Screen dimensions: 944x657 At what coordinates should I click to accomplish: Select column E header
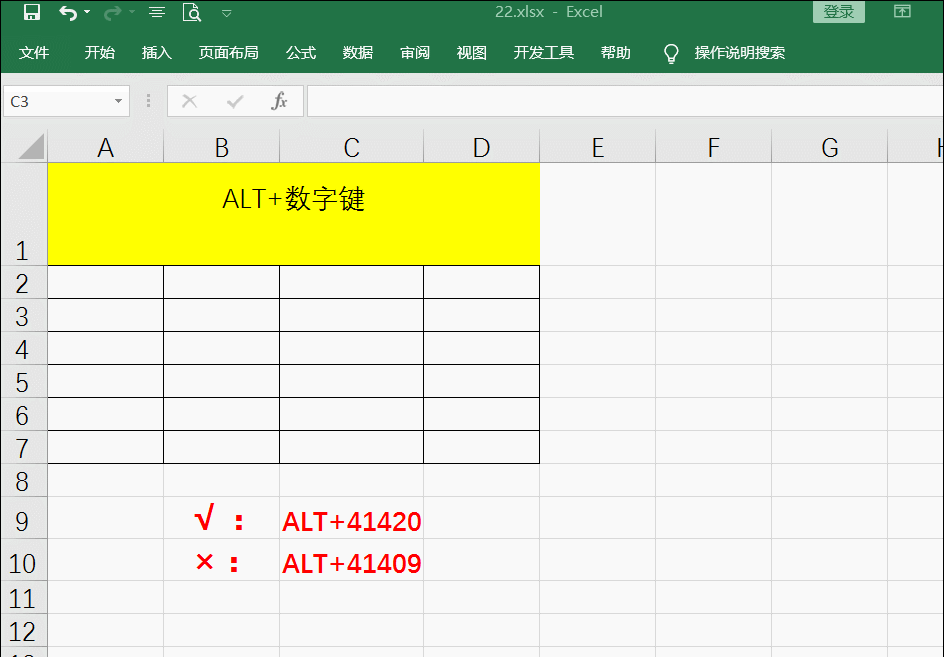click(x=597, y=148)
